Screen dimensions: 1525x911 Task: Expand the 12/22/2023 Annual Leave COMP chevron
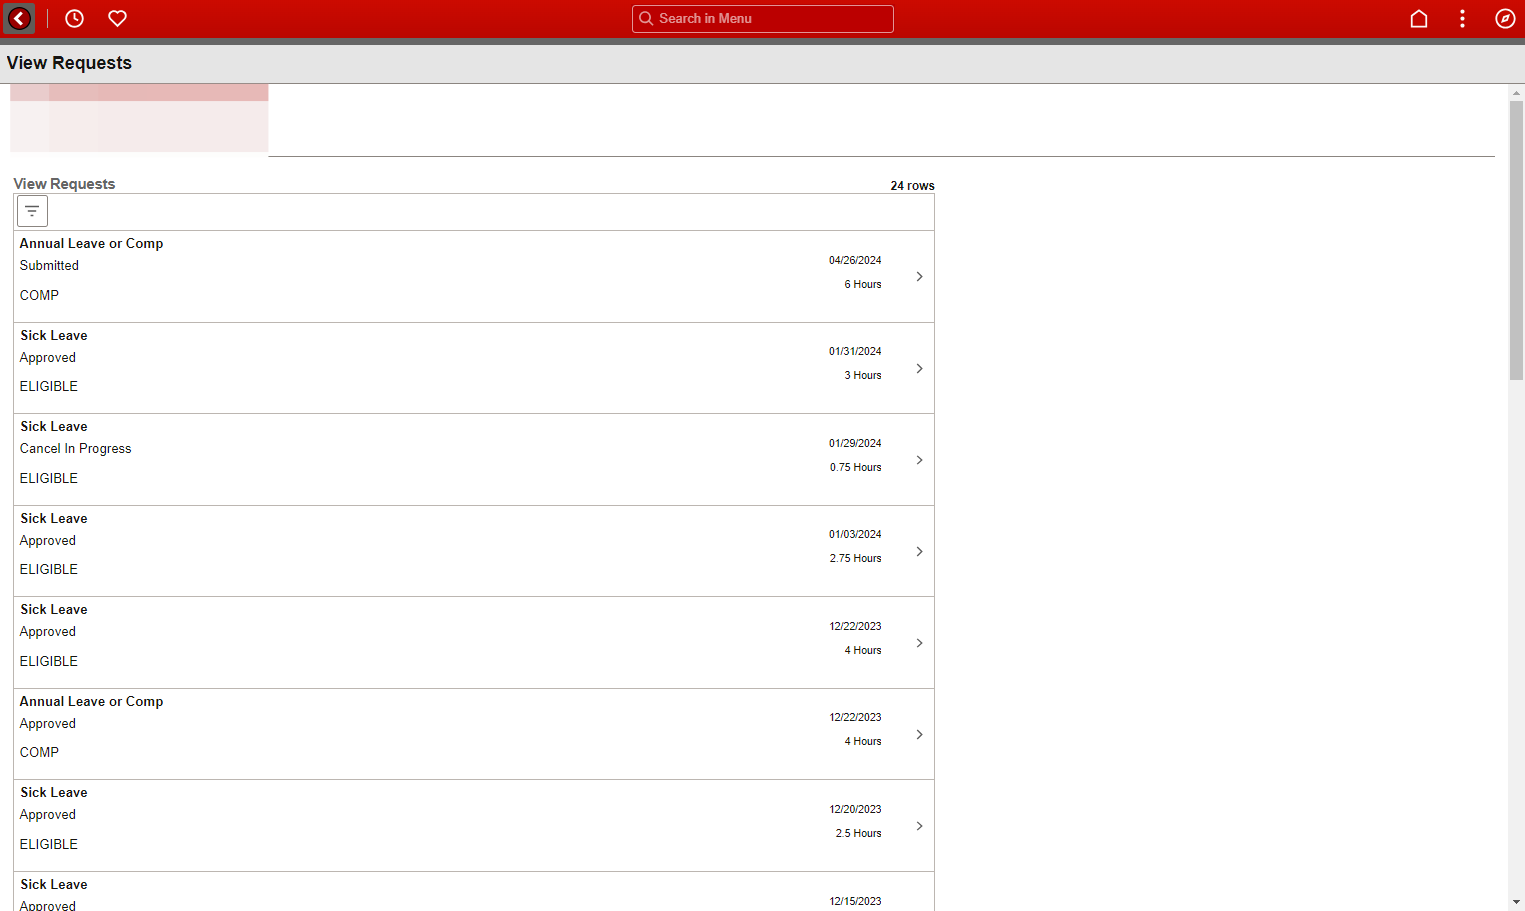pos(919,734)
